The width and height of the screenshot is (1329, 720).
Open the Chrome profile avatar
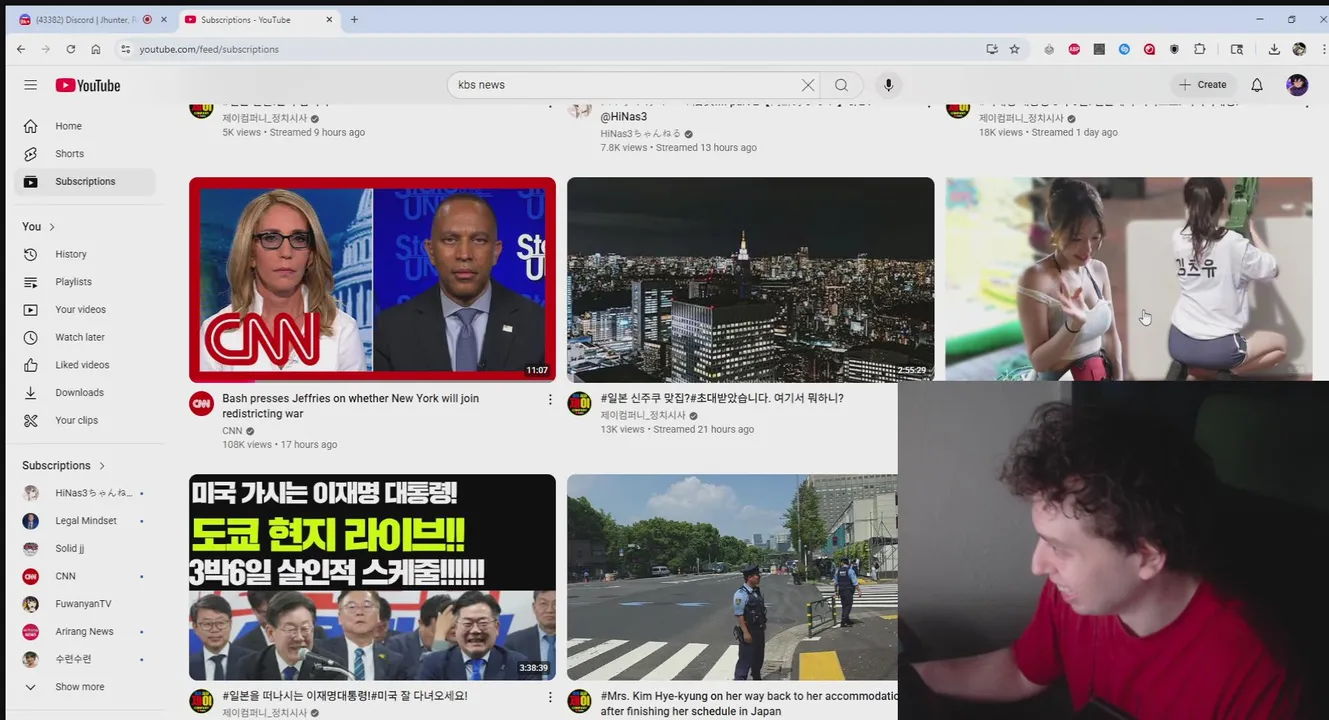point(1299,49)
